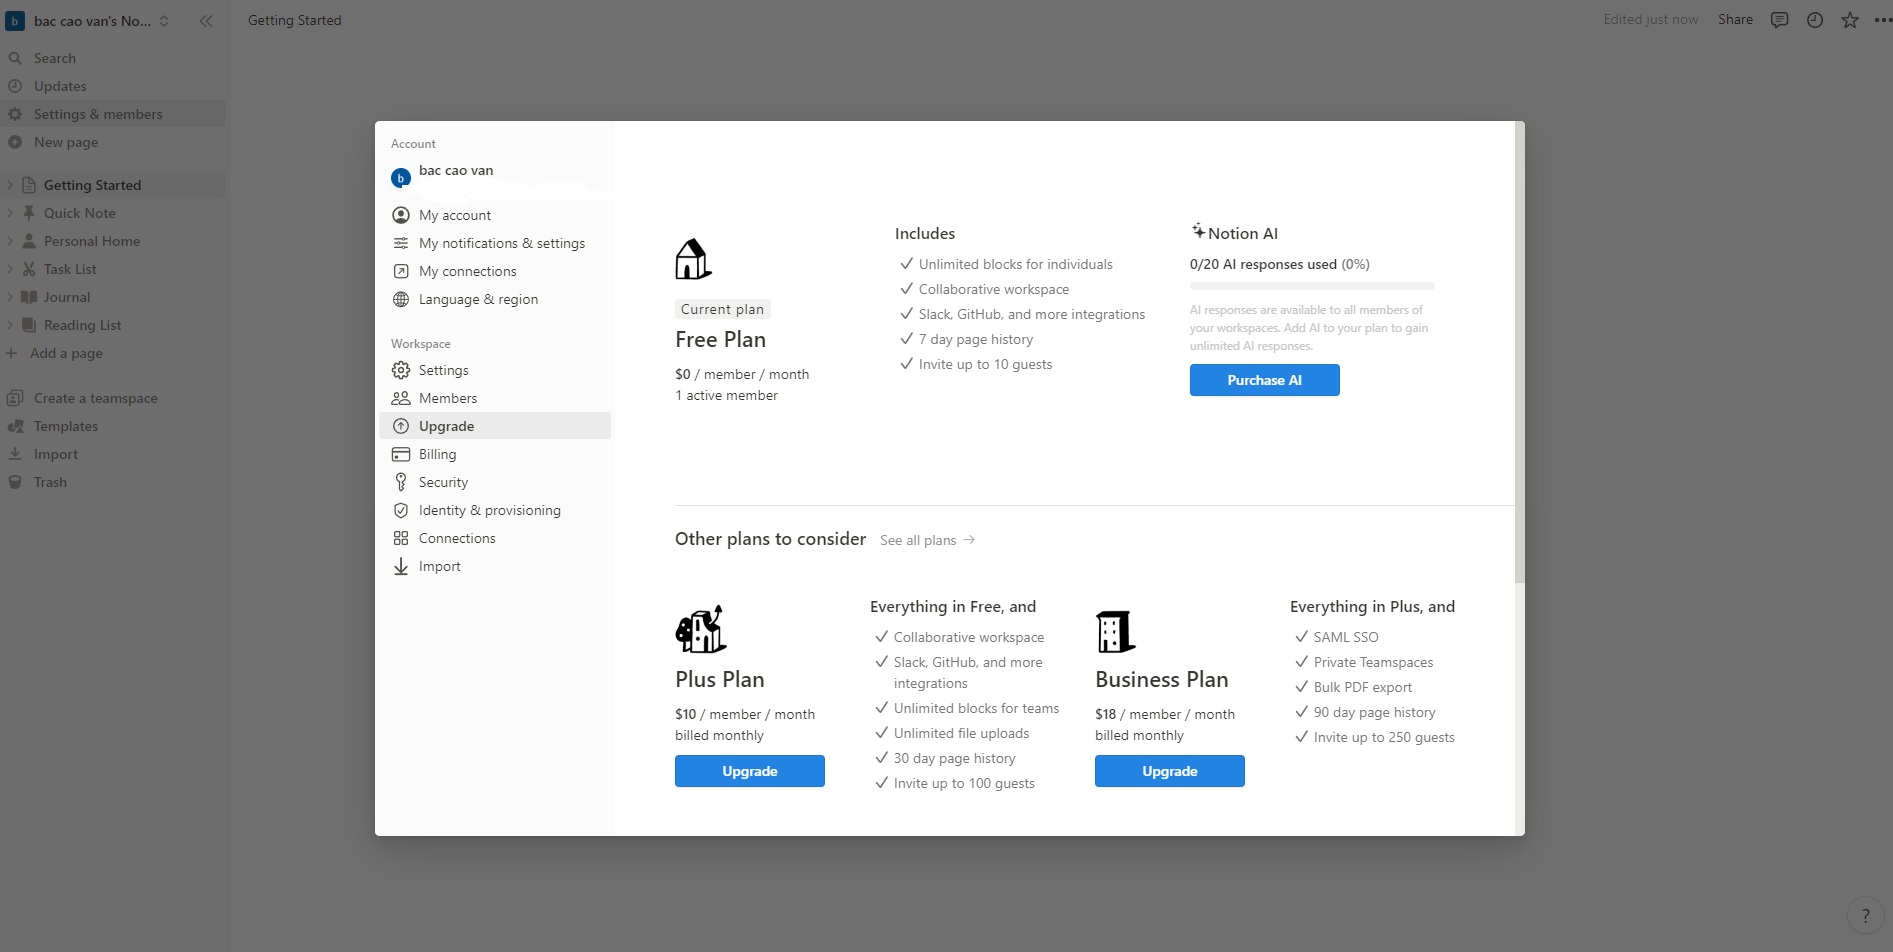Image resolution: width=1893 pixels, height=952 pixels.
Task: Upgrade to the Business Plan
Action: pyautogui.click(x=1170, y=771)
